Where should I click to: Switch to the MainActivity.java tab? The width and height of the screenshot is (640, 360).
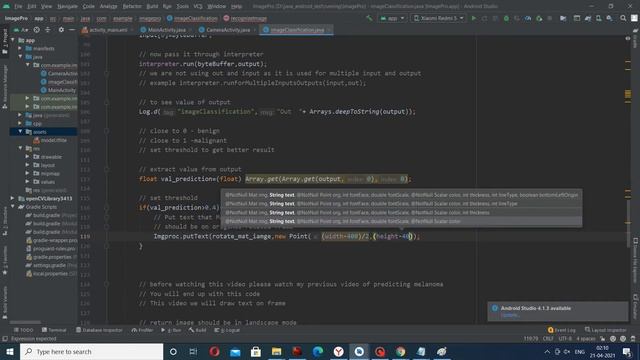[x=163, y=30]
